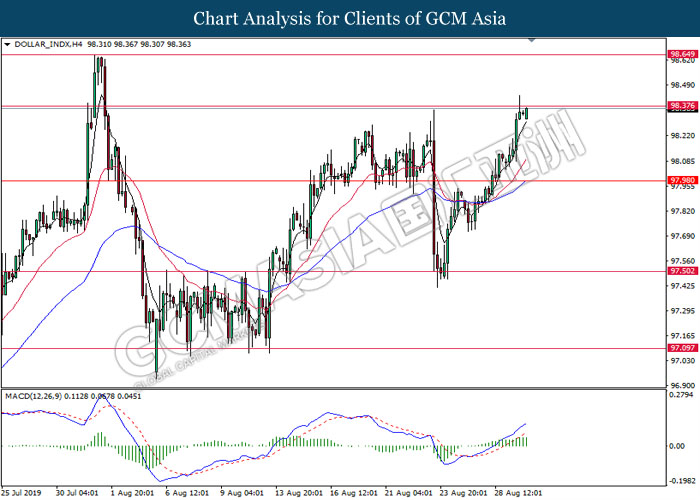Screen dimensions: 700x500
Task: Click the 97.980 price level tag
Action: click(x=681, y=181)
